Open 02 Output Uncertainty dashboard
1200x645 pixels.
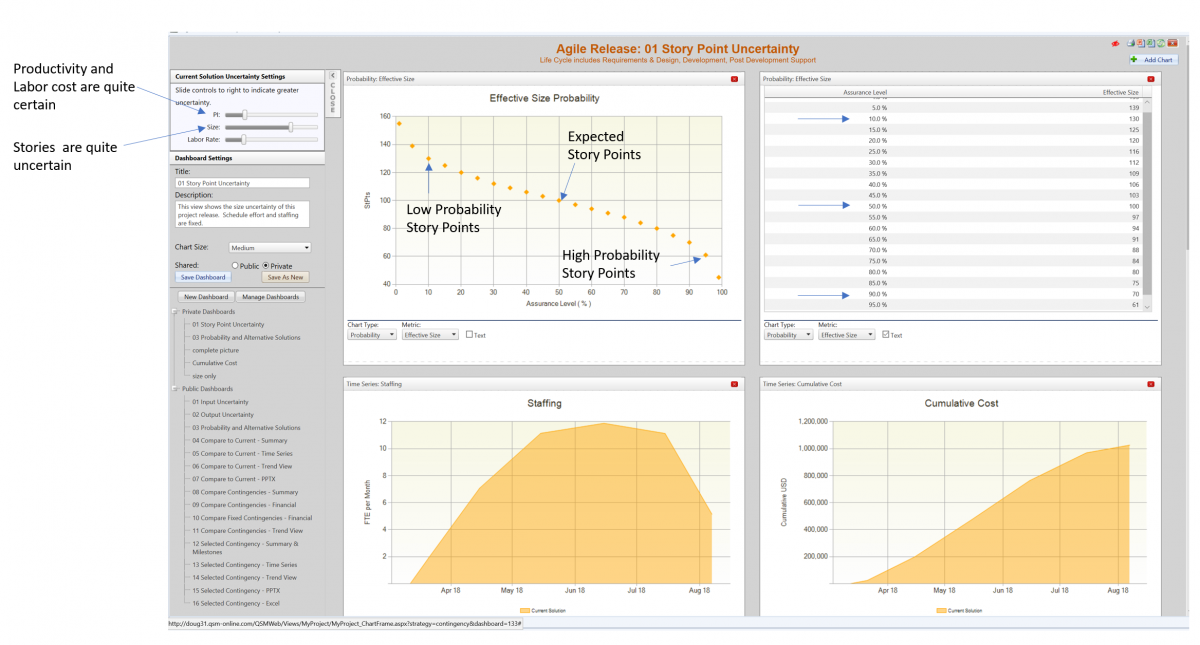[223, 414]
